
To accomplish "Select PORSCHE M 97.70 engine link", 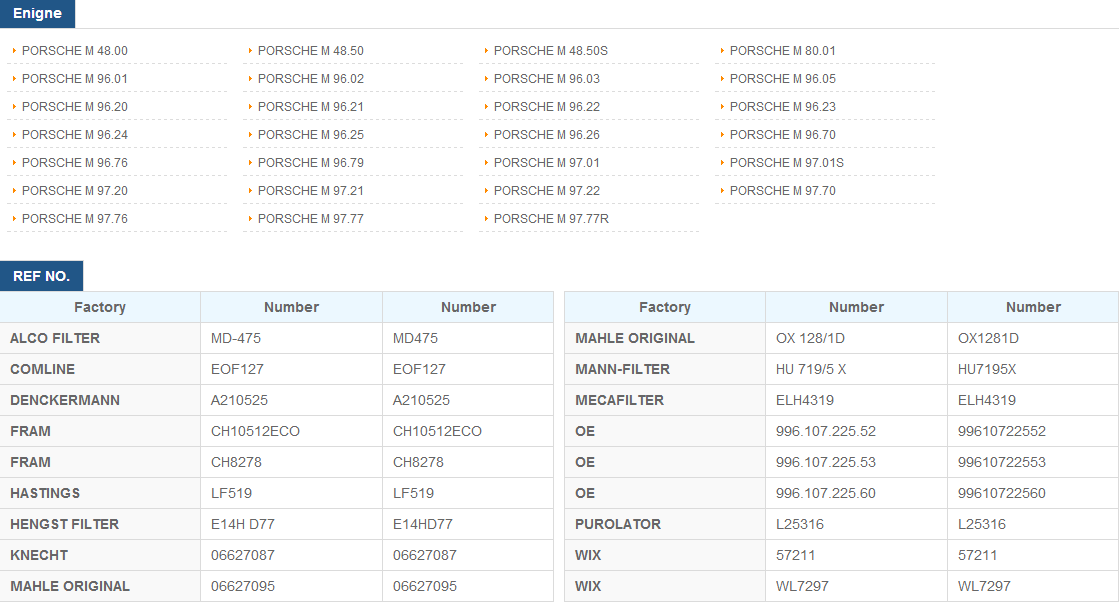I will pos(782,191).
